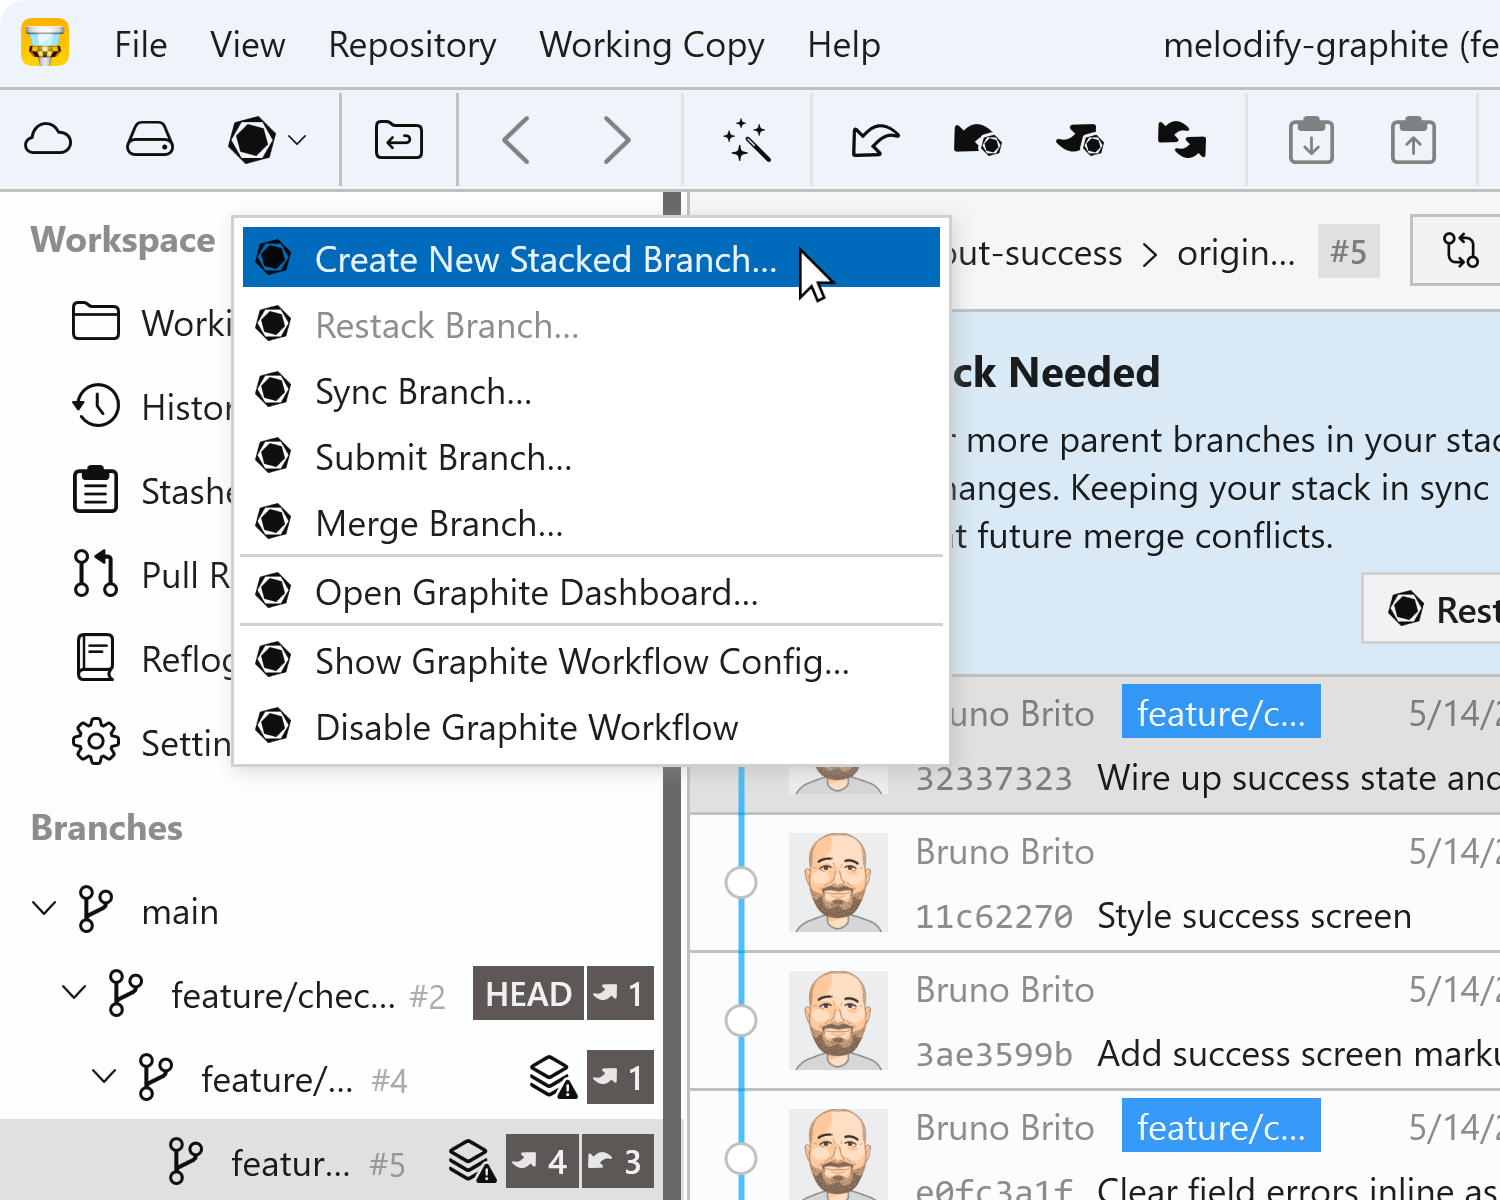
Task: Click the Working Copy folder icon in the sidebar
Action: (x=96, y=322)
